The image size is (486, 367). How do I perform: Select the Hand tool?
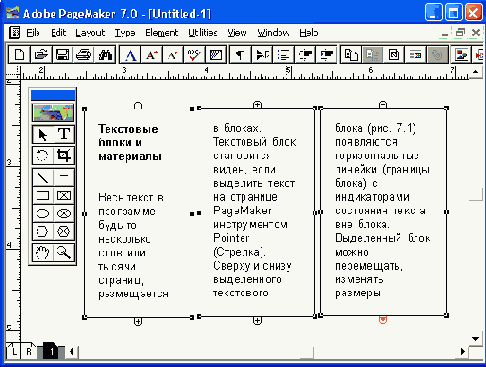pos(43,253)
